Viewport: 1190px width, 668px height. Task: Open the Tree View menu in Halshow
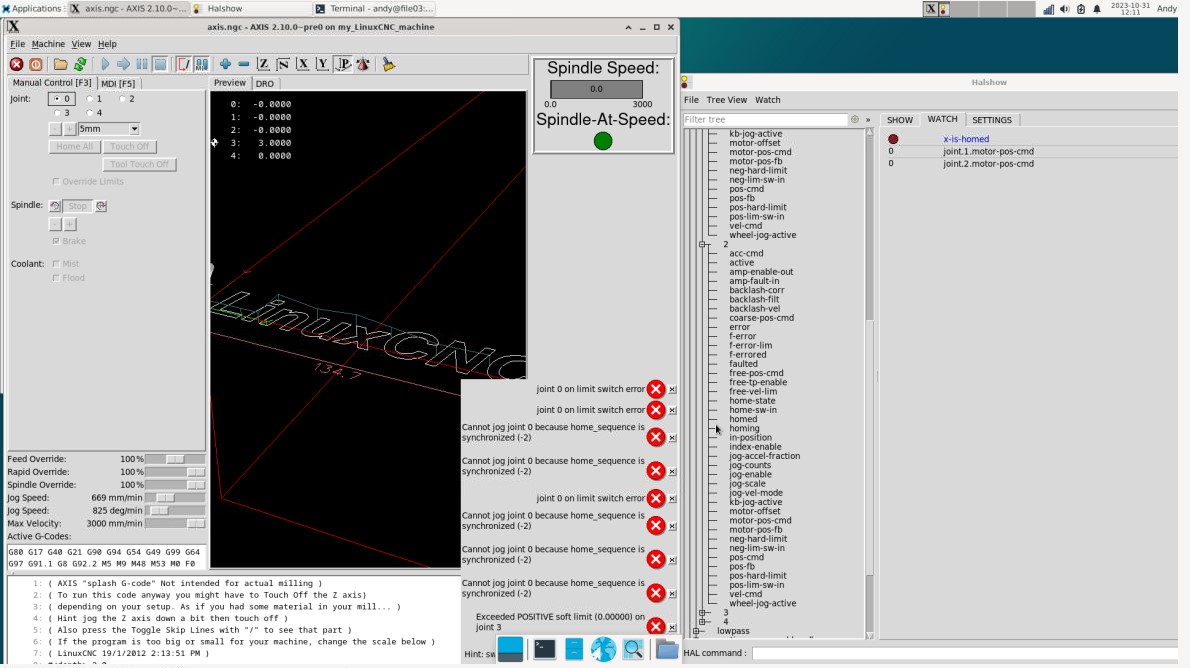[x=726, y=99]
